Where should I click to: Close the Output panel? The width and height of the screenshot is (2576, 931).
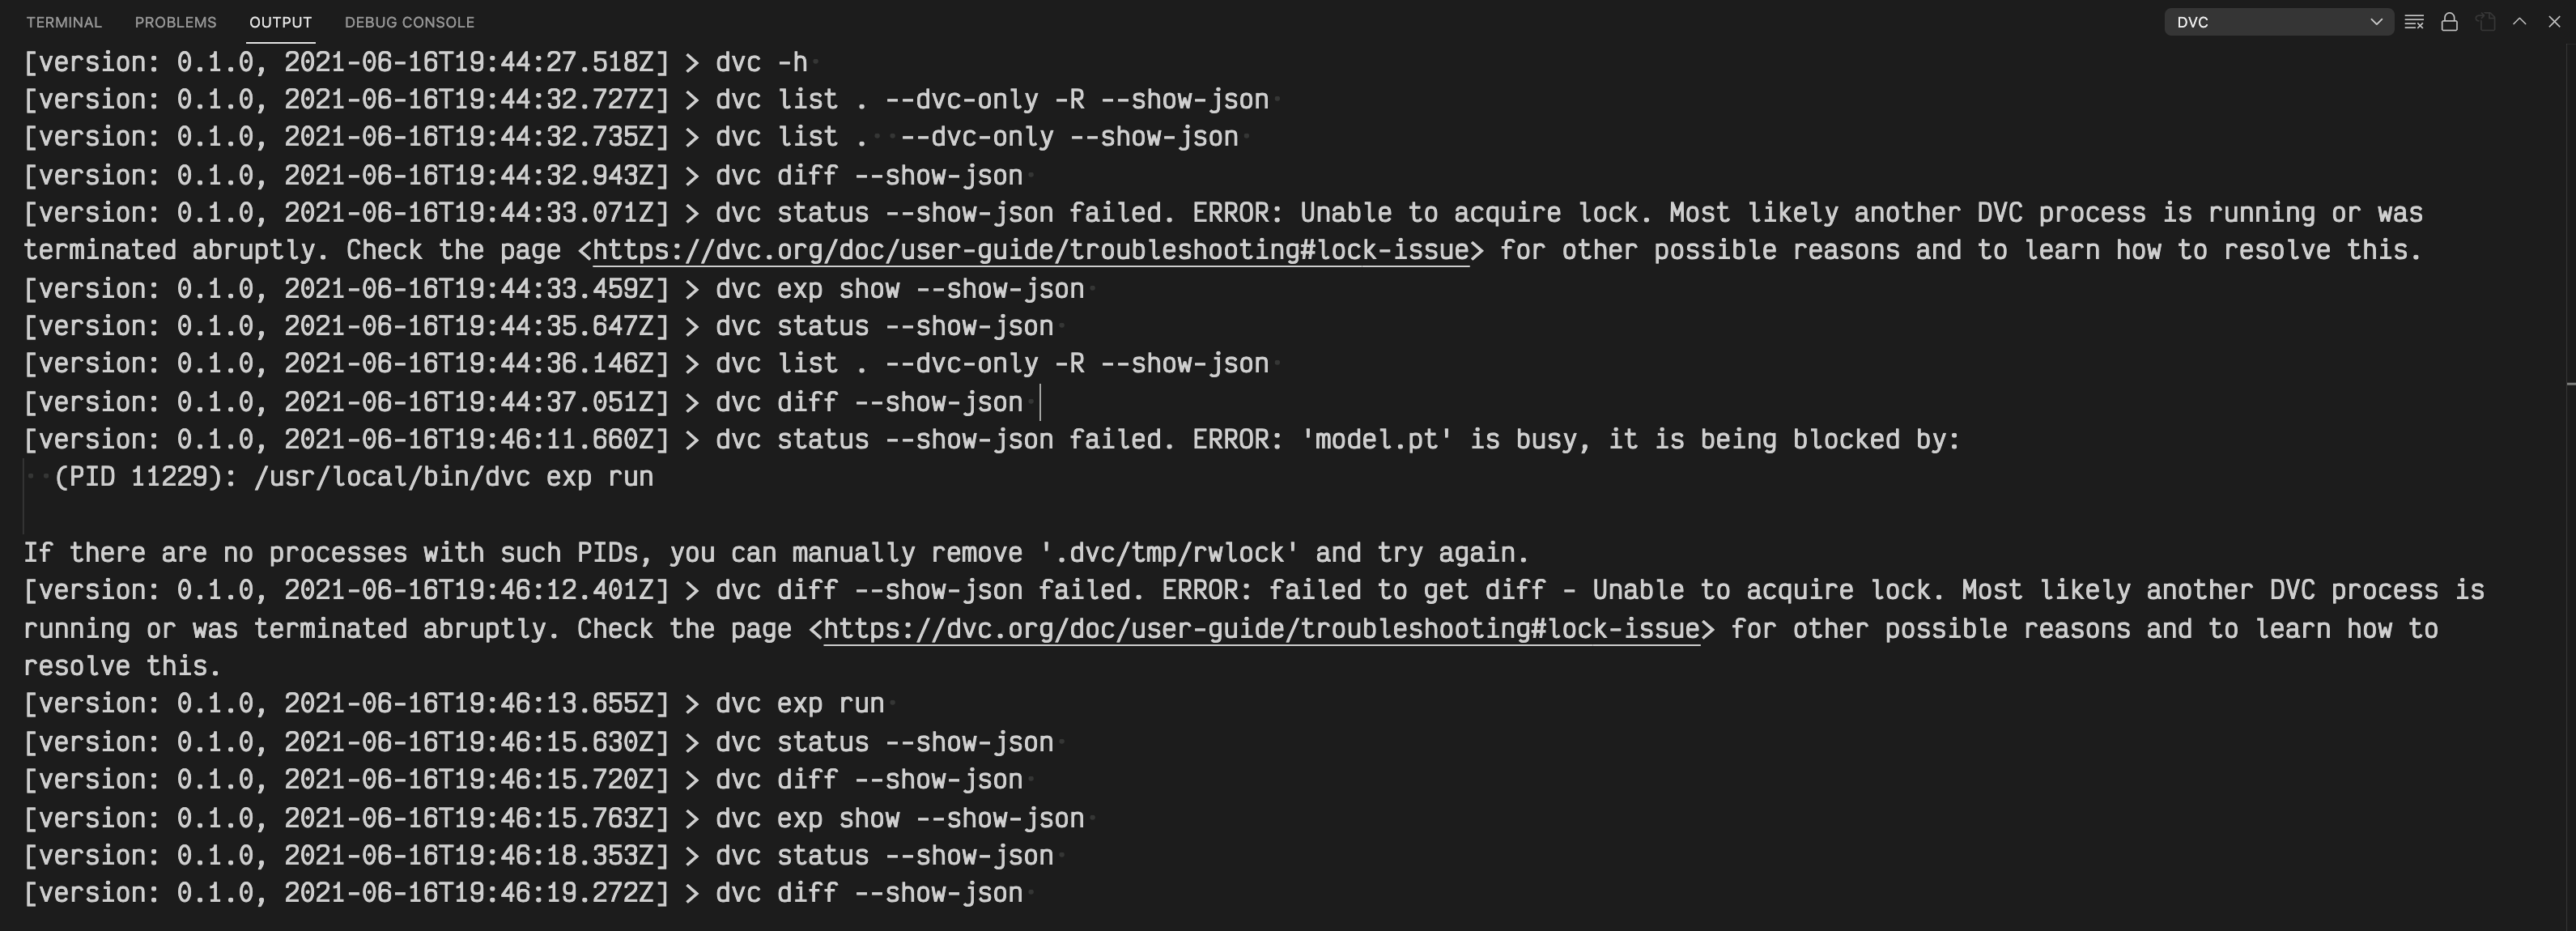point(2553,21)
